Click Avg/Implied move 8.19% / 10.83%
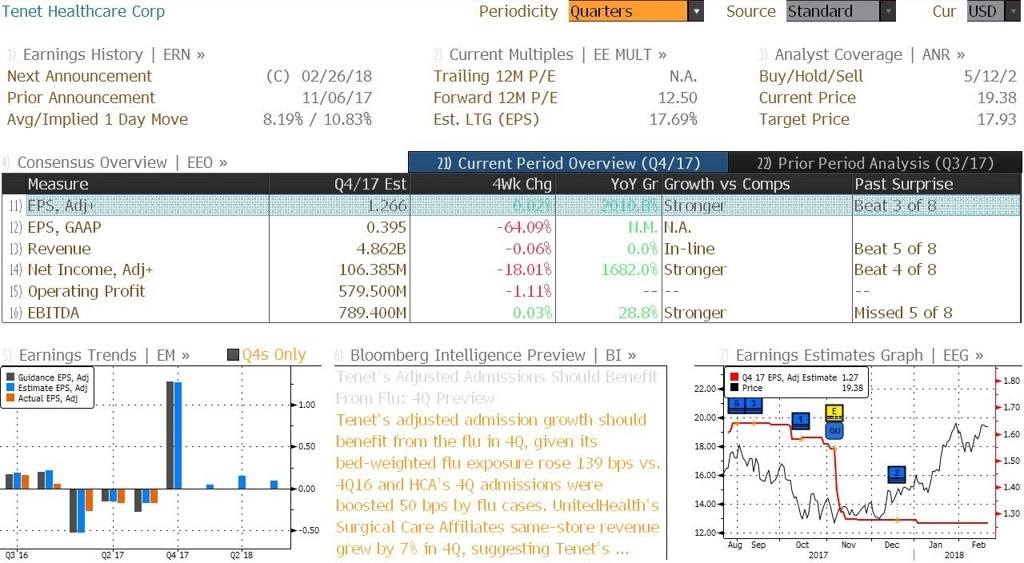Image resolution: width=1024 pixels, height=563 pixels. 317,119
